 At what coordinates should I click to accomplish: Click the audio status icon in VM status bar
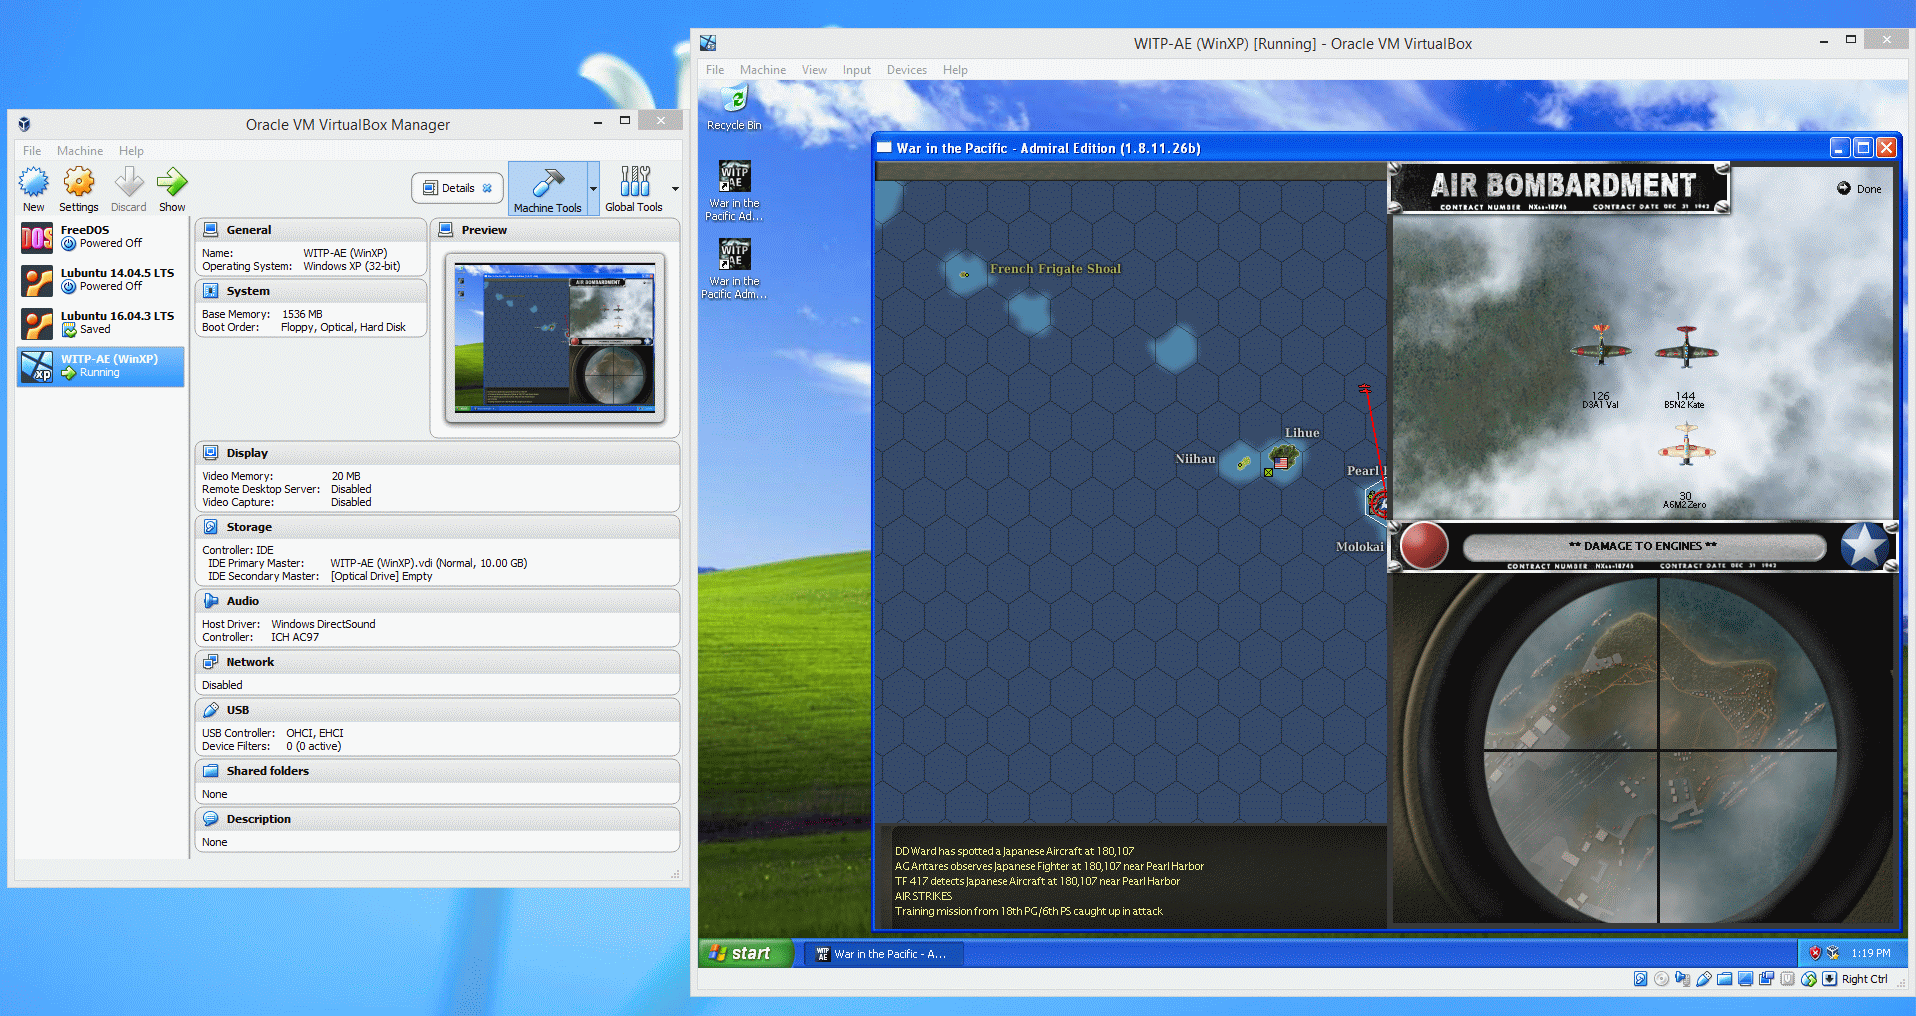click(1682, 979)
